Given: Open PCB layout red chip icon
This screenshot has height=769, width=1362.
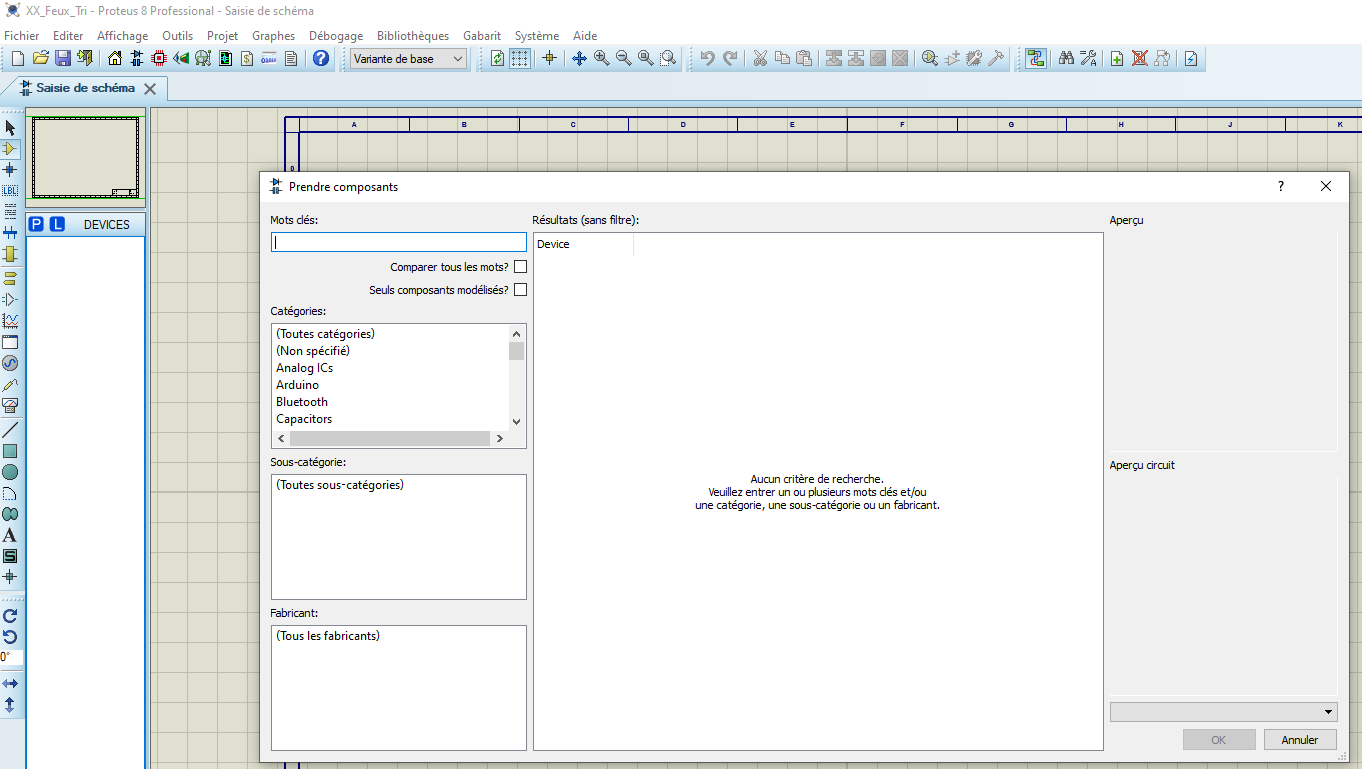Looking at the screenshot, I should point(159,59).
